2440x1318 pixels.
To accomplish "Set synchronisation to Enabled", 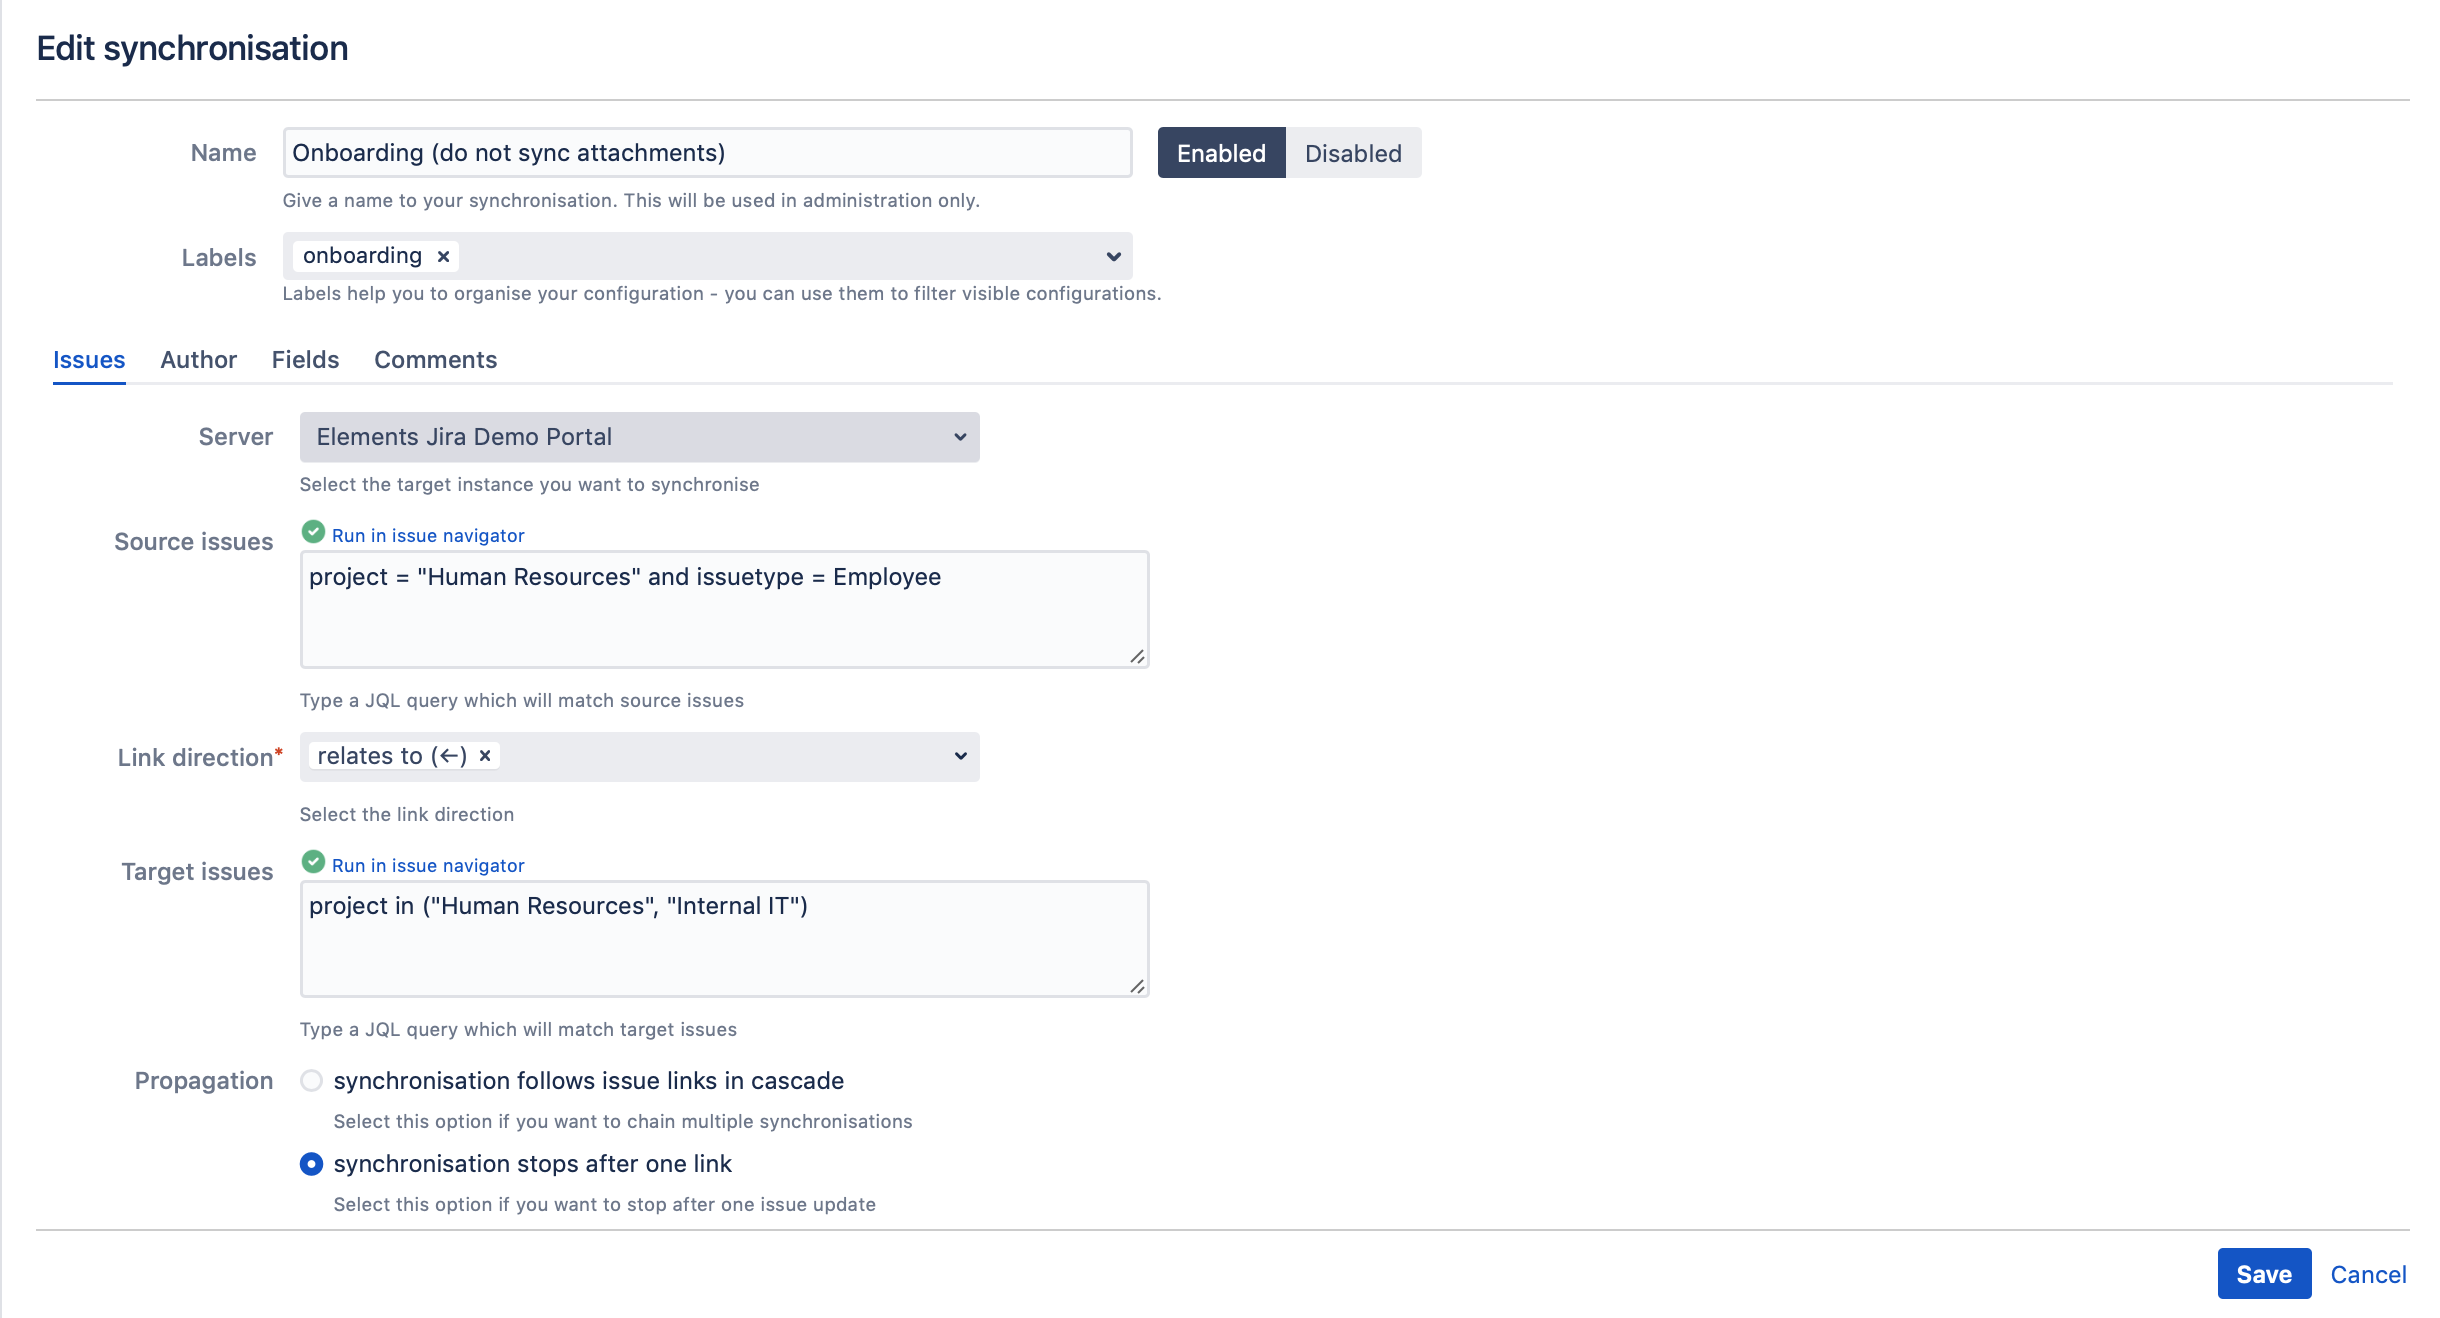I will pyautogui.click(x=1221, y=153).
